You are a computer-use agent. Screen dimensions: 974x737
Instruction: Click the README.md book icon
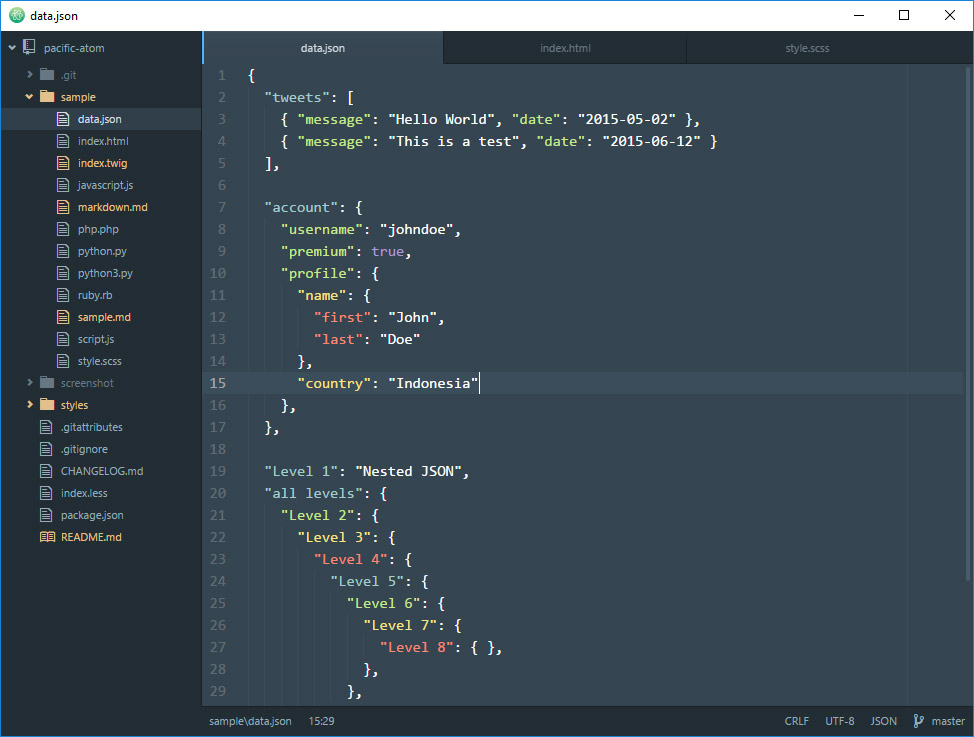pos(47,537)
